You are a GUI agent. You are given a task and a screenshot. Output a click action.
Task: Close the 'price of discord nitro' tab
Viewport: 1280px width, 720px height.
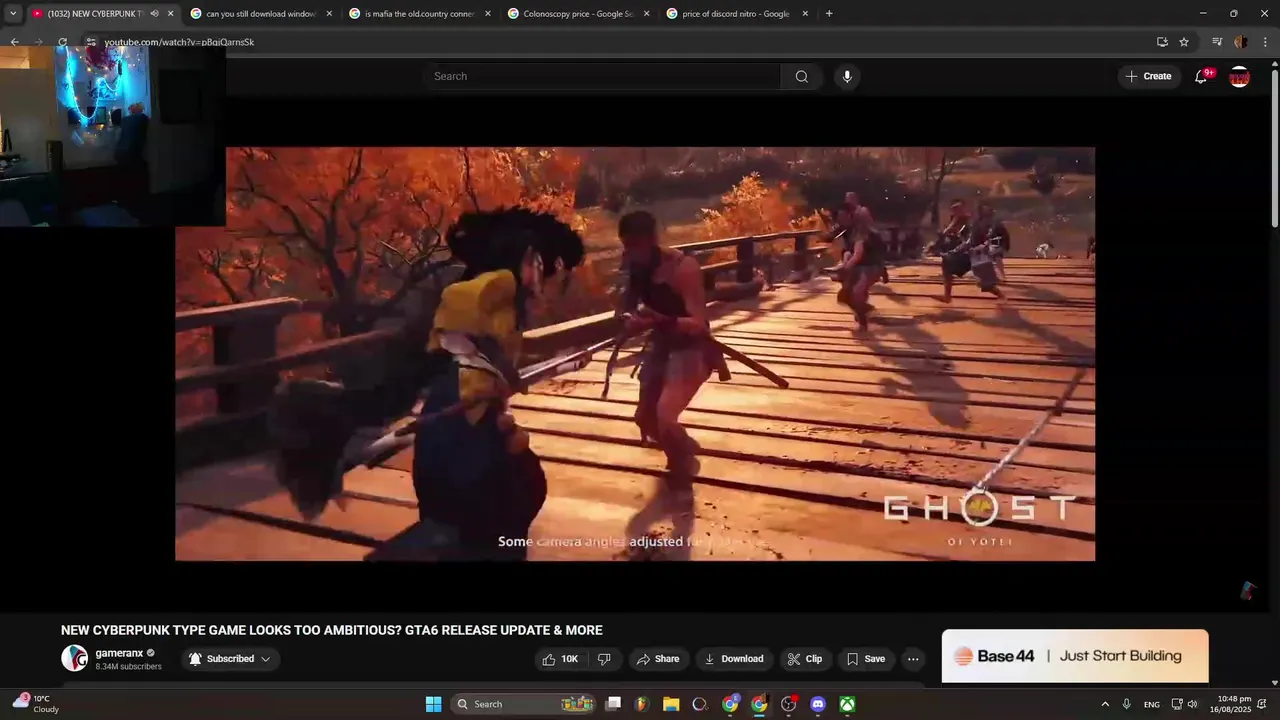(x=805, y=14)
